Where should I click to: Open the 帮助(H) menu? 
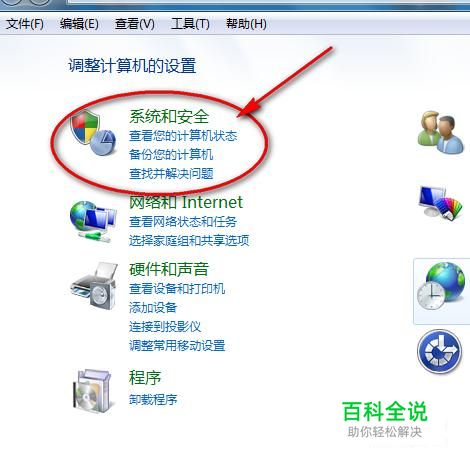tap(246, 24)
